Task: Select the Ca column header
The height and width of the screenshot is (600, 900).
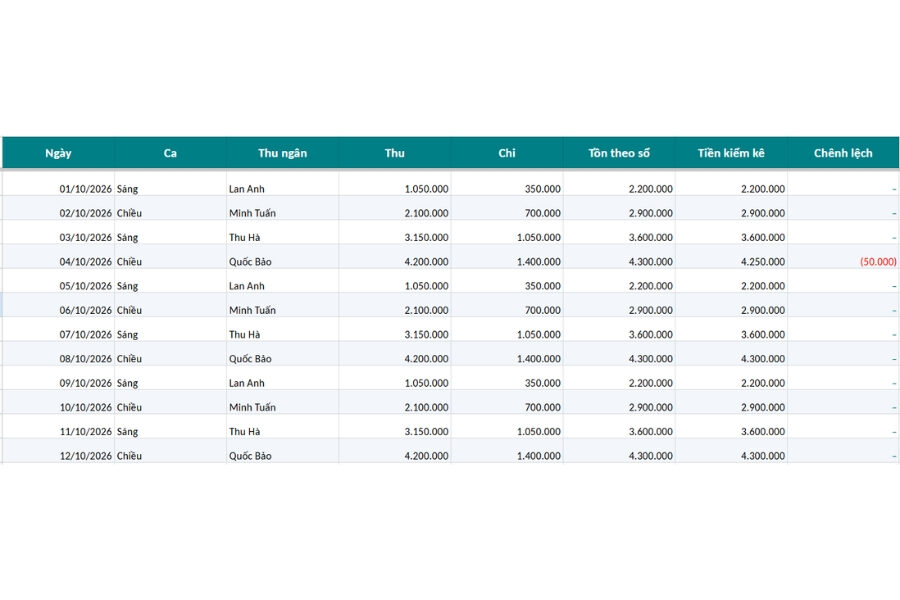Action: pyautogui.click(x=170, y=153)
